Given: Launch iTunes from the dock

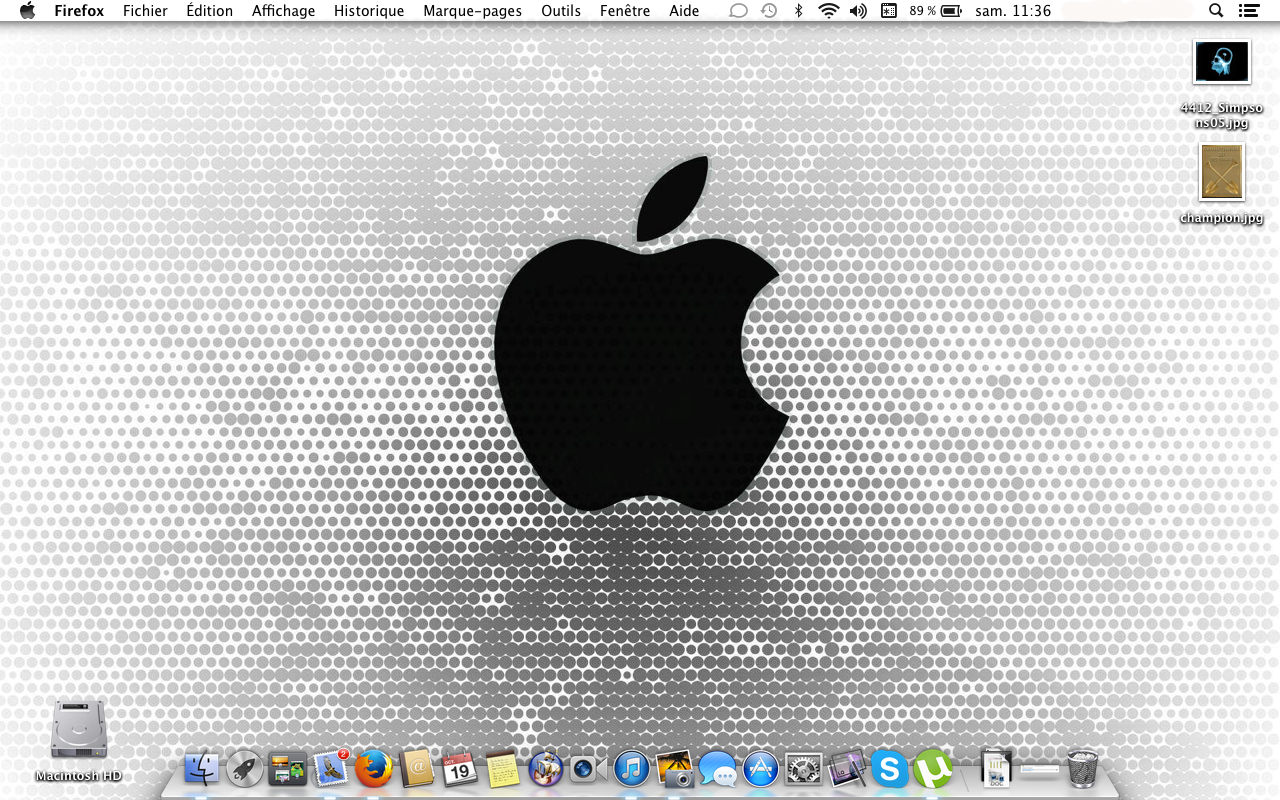Looking at the screenshot, I should point(632,768).
